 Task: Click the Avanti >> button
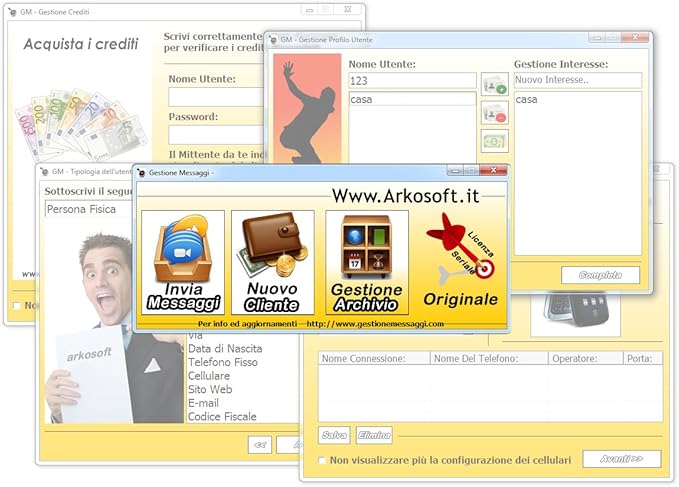(x=622, y=459)
